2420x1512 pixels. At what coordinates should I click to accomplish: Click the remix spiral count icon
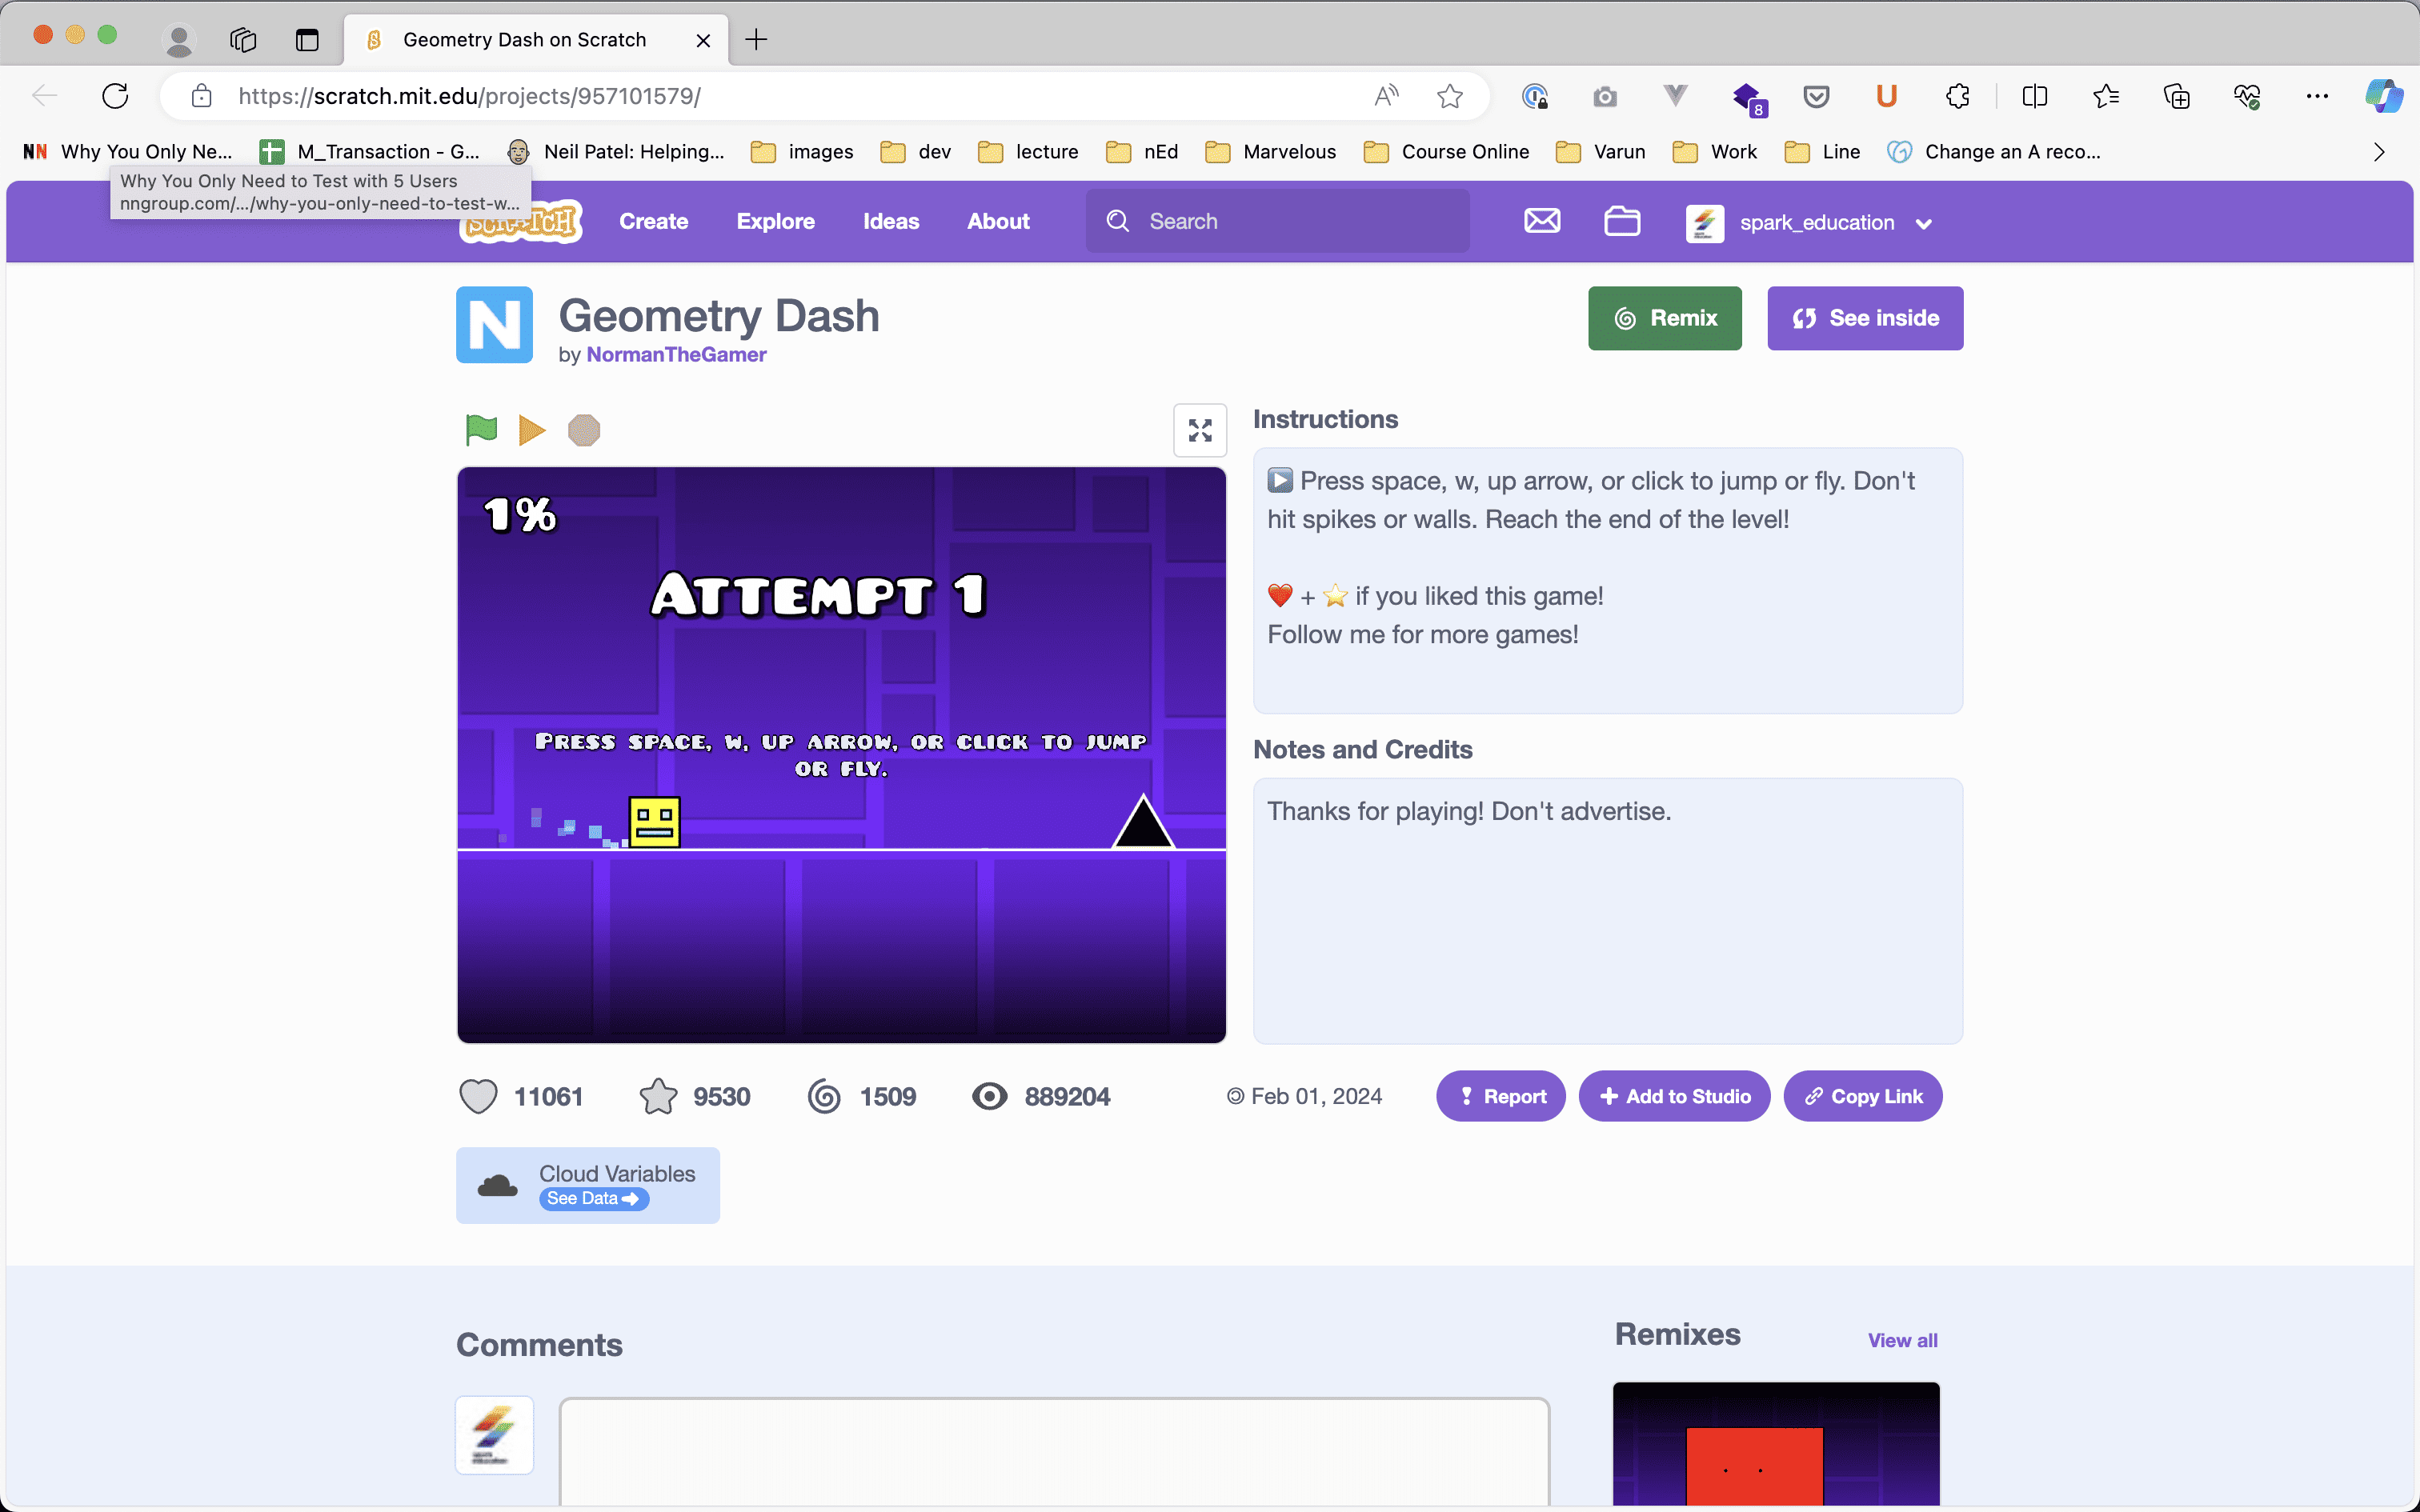tap(824, 1096)
